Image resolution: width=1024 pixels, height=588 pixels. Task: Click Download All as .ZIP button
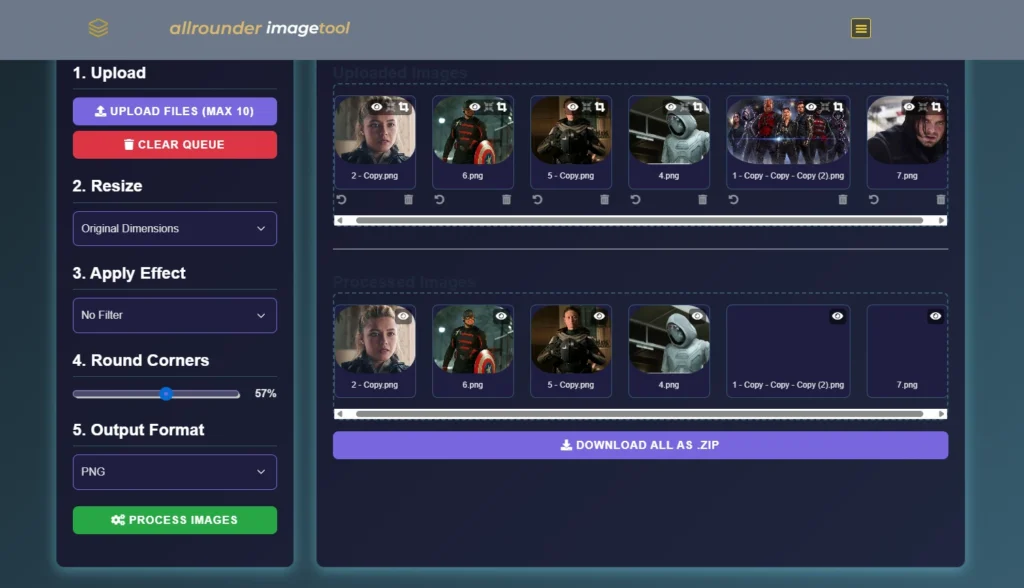pyautogui.click(x=640, y=445)
